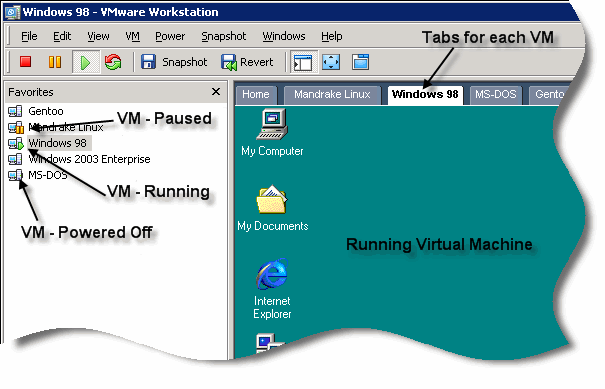
Task: Click the MS-DOS VM icon in Favorites
Action: click(15, 175)
